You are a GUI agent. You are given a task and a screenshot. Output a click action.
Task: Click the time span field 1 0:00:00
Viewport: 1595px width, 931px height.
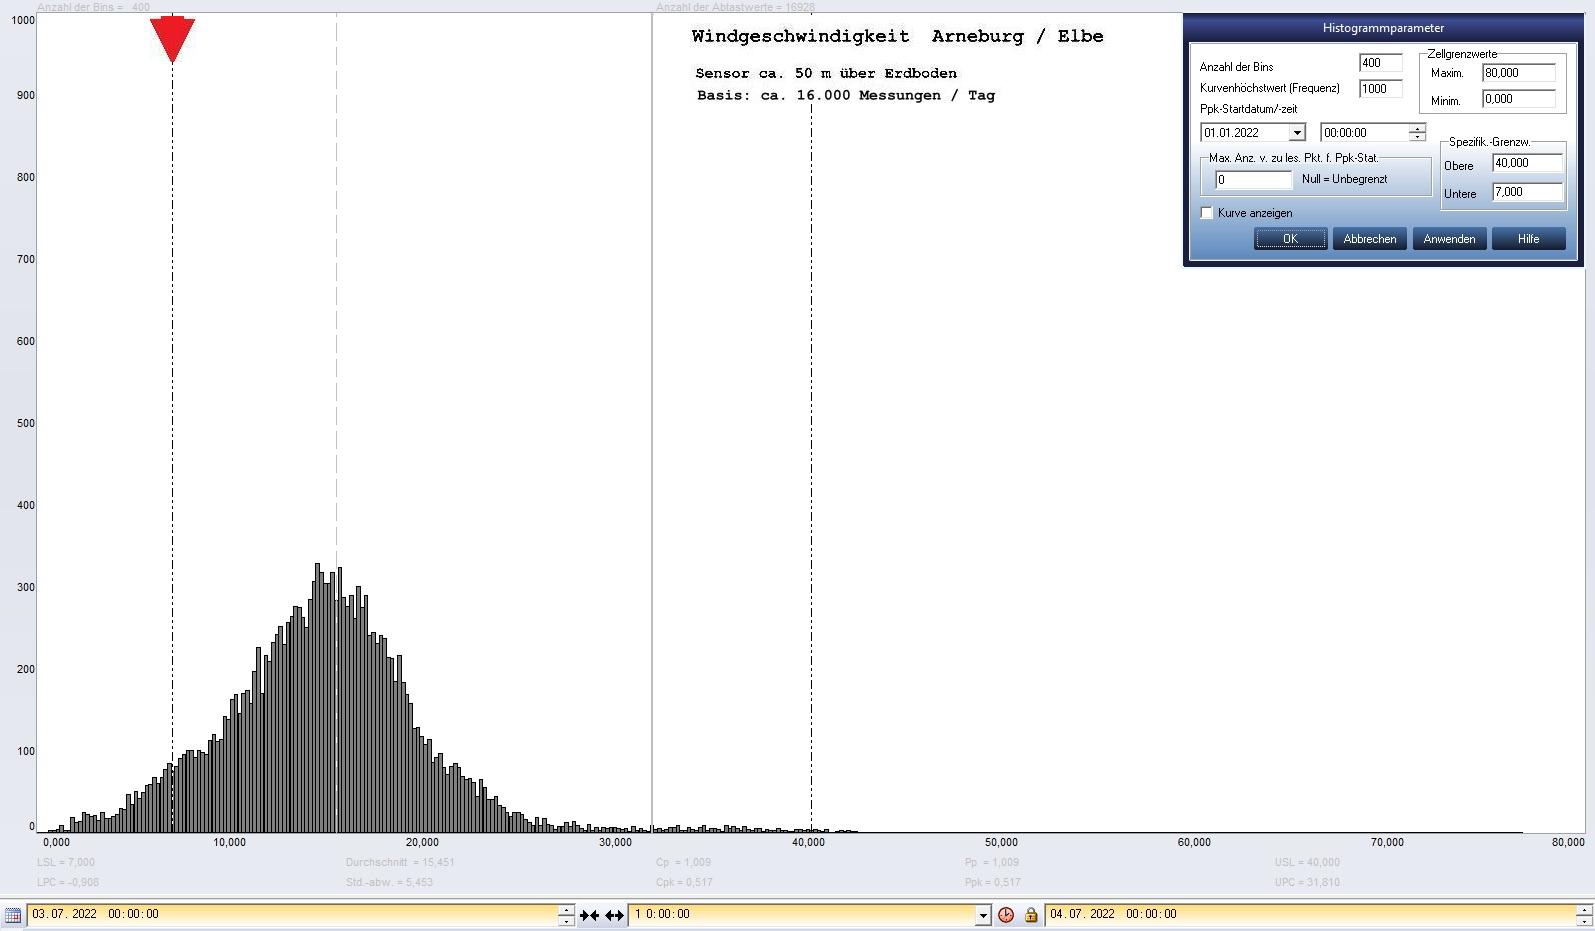coord(802,915)
